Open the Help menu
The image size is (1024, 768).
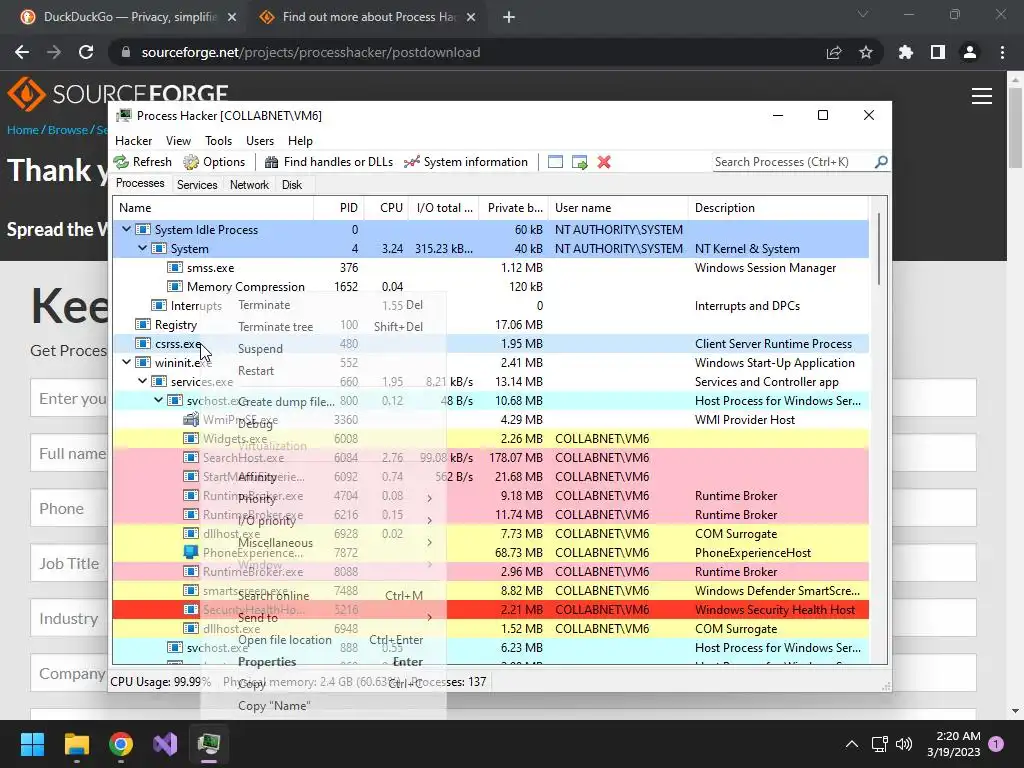(300, 140)
